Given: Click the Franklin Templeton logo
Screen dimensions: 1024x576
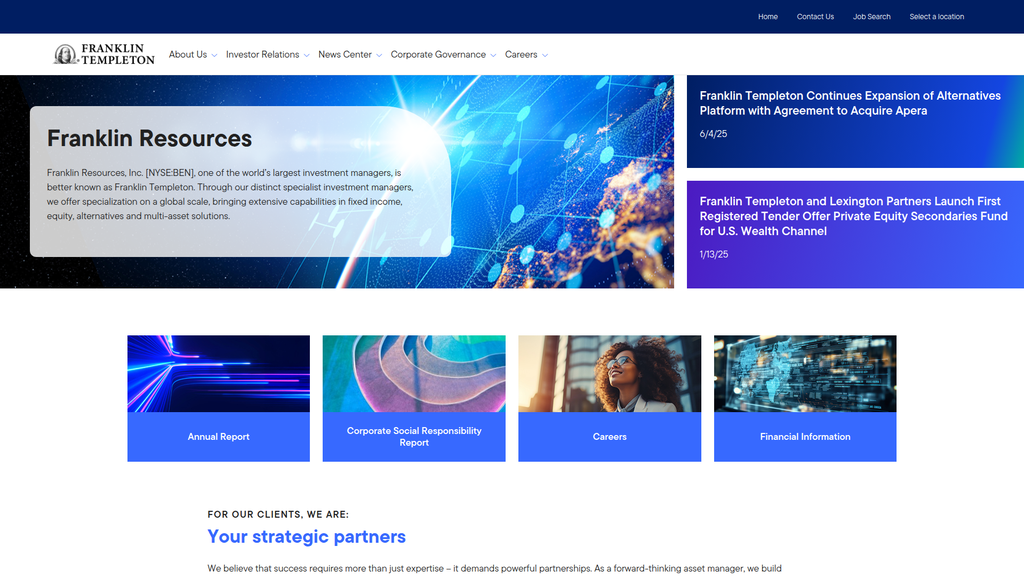Looking at the screenshot, I should coord(104,54).
